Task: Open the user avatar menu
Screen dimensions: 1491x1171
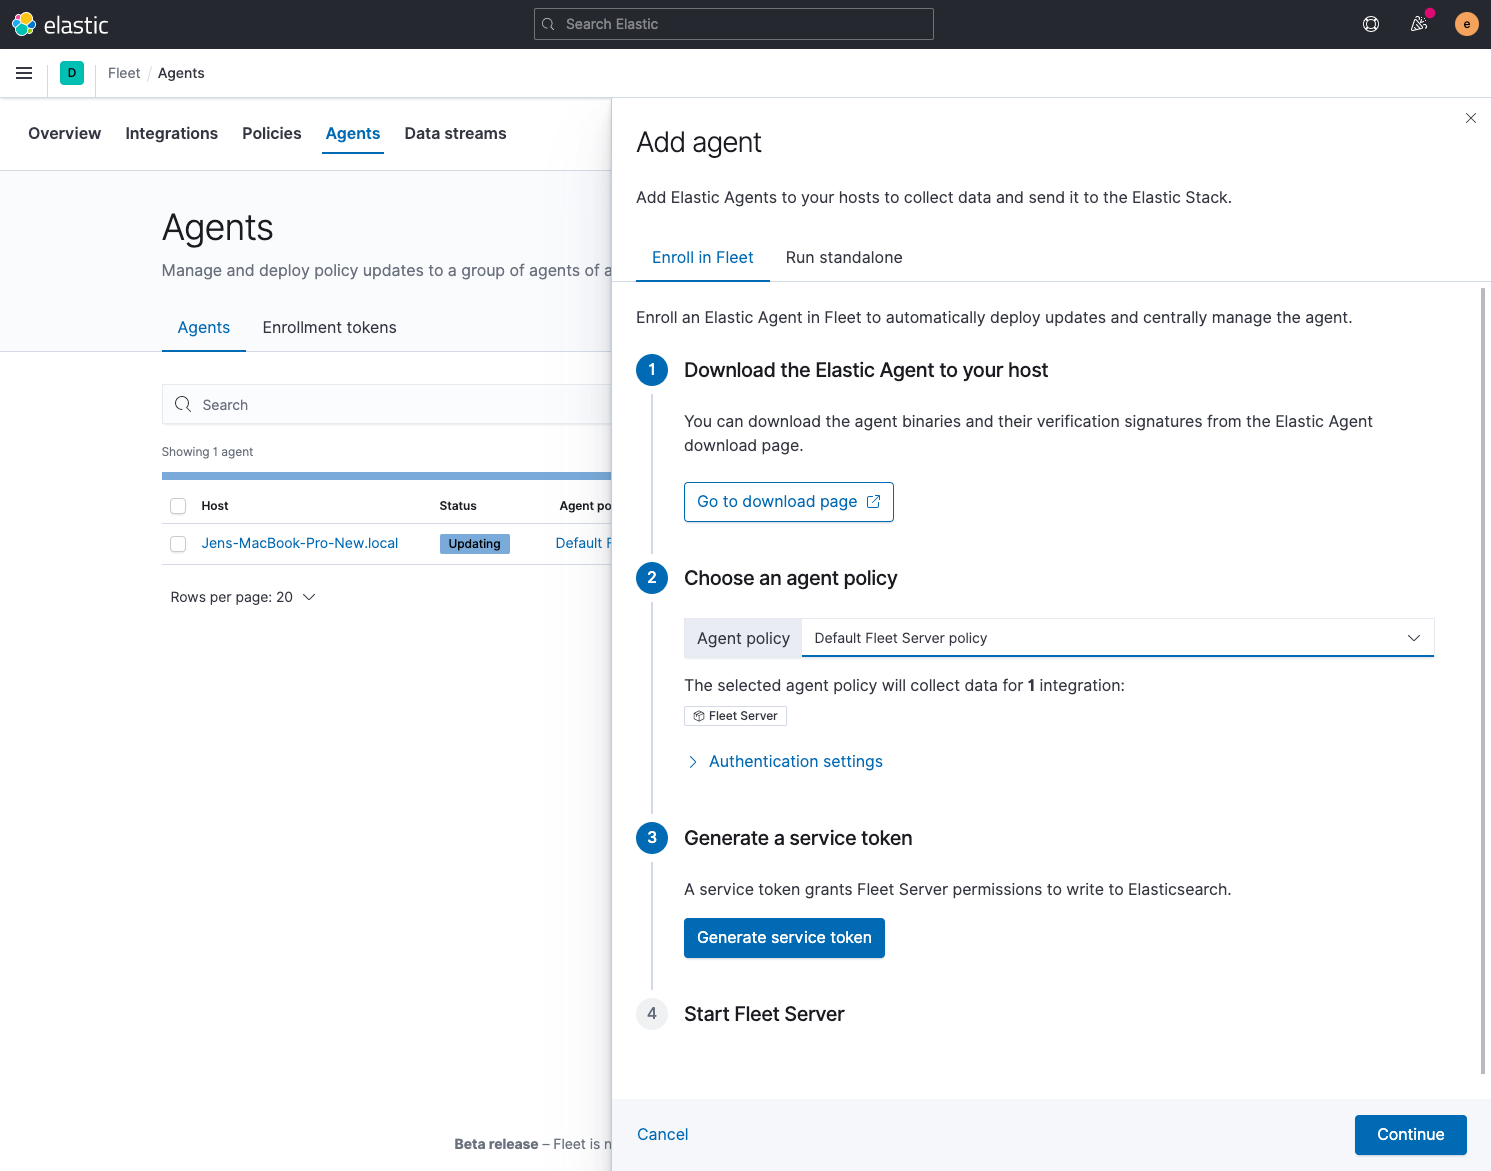Action: point(1467,24)
